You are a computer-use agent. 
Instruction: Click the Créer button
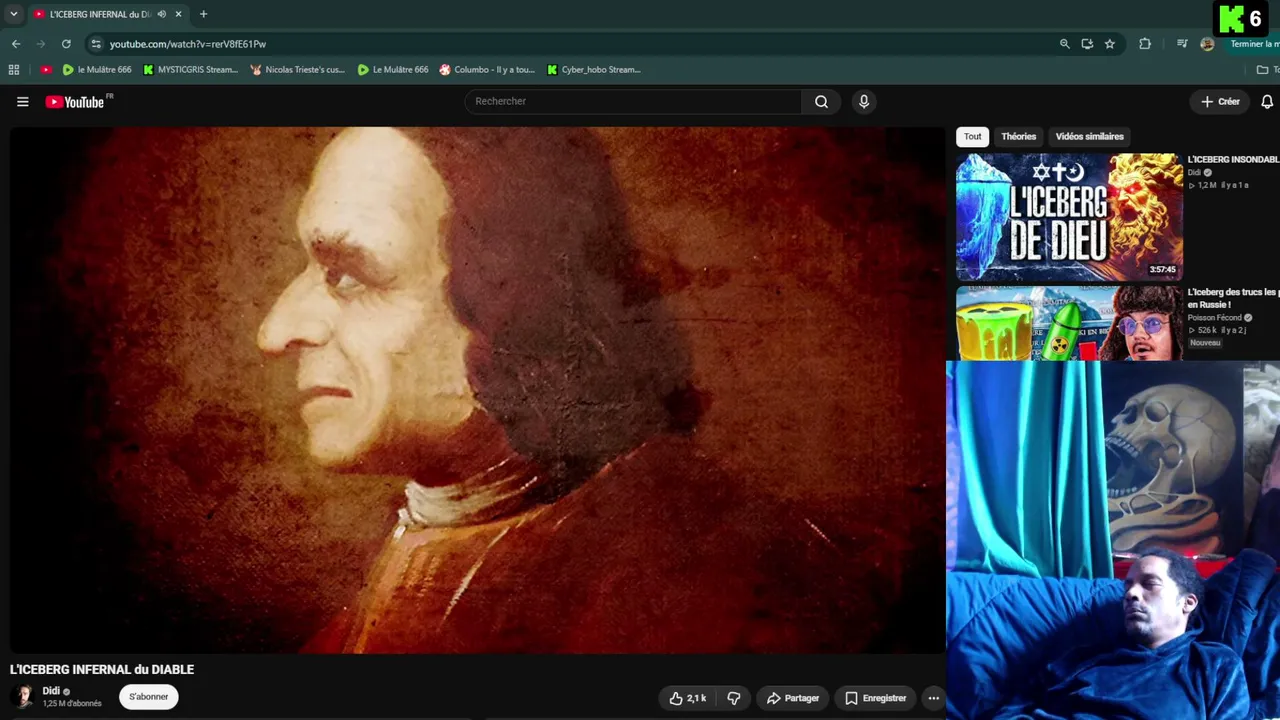(x=1221, y=101)
